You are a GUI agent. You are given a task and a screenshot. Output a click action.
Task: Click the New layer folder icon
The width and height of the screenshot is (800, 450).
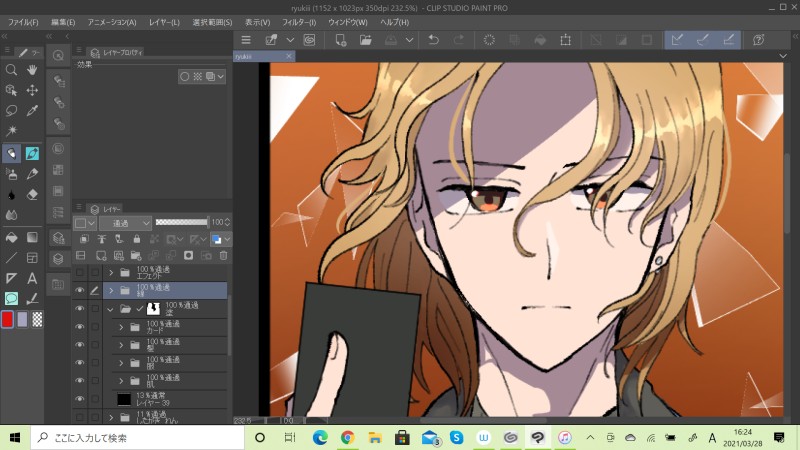coord(136,256)
